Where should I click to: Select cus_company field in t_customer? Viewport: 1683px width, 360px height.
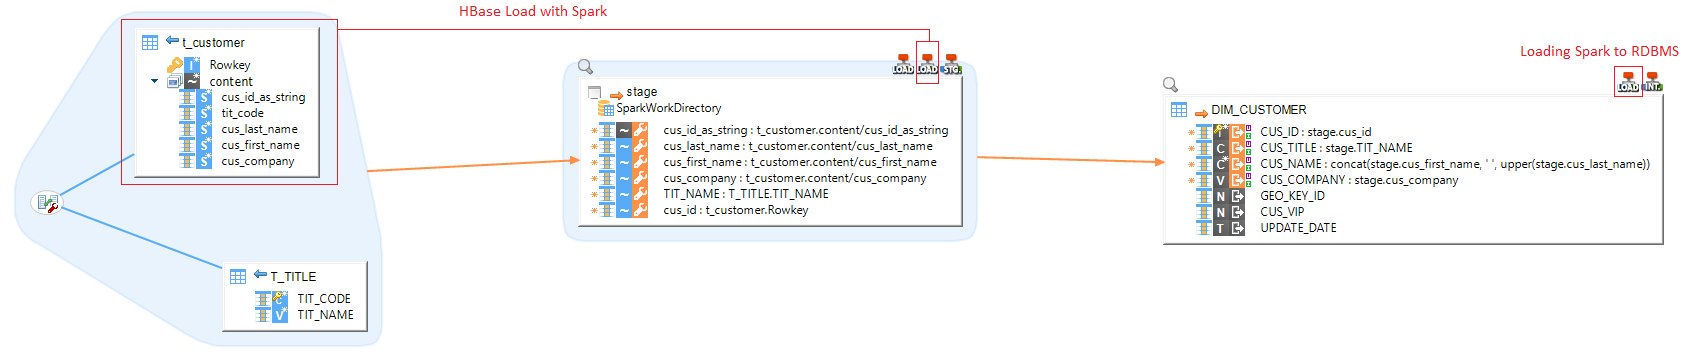point(258,161)
